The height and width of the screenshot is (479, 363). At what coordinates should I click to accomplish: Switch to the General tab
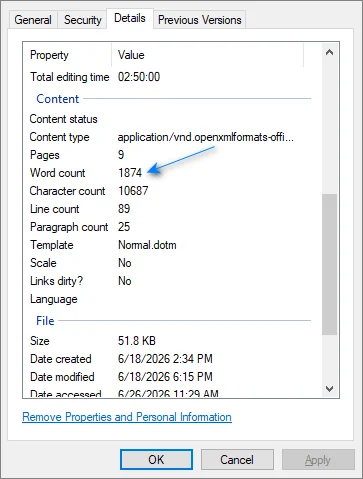[x=33, y=20]
